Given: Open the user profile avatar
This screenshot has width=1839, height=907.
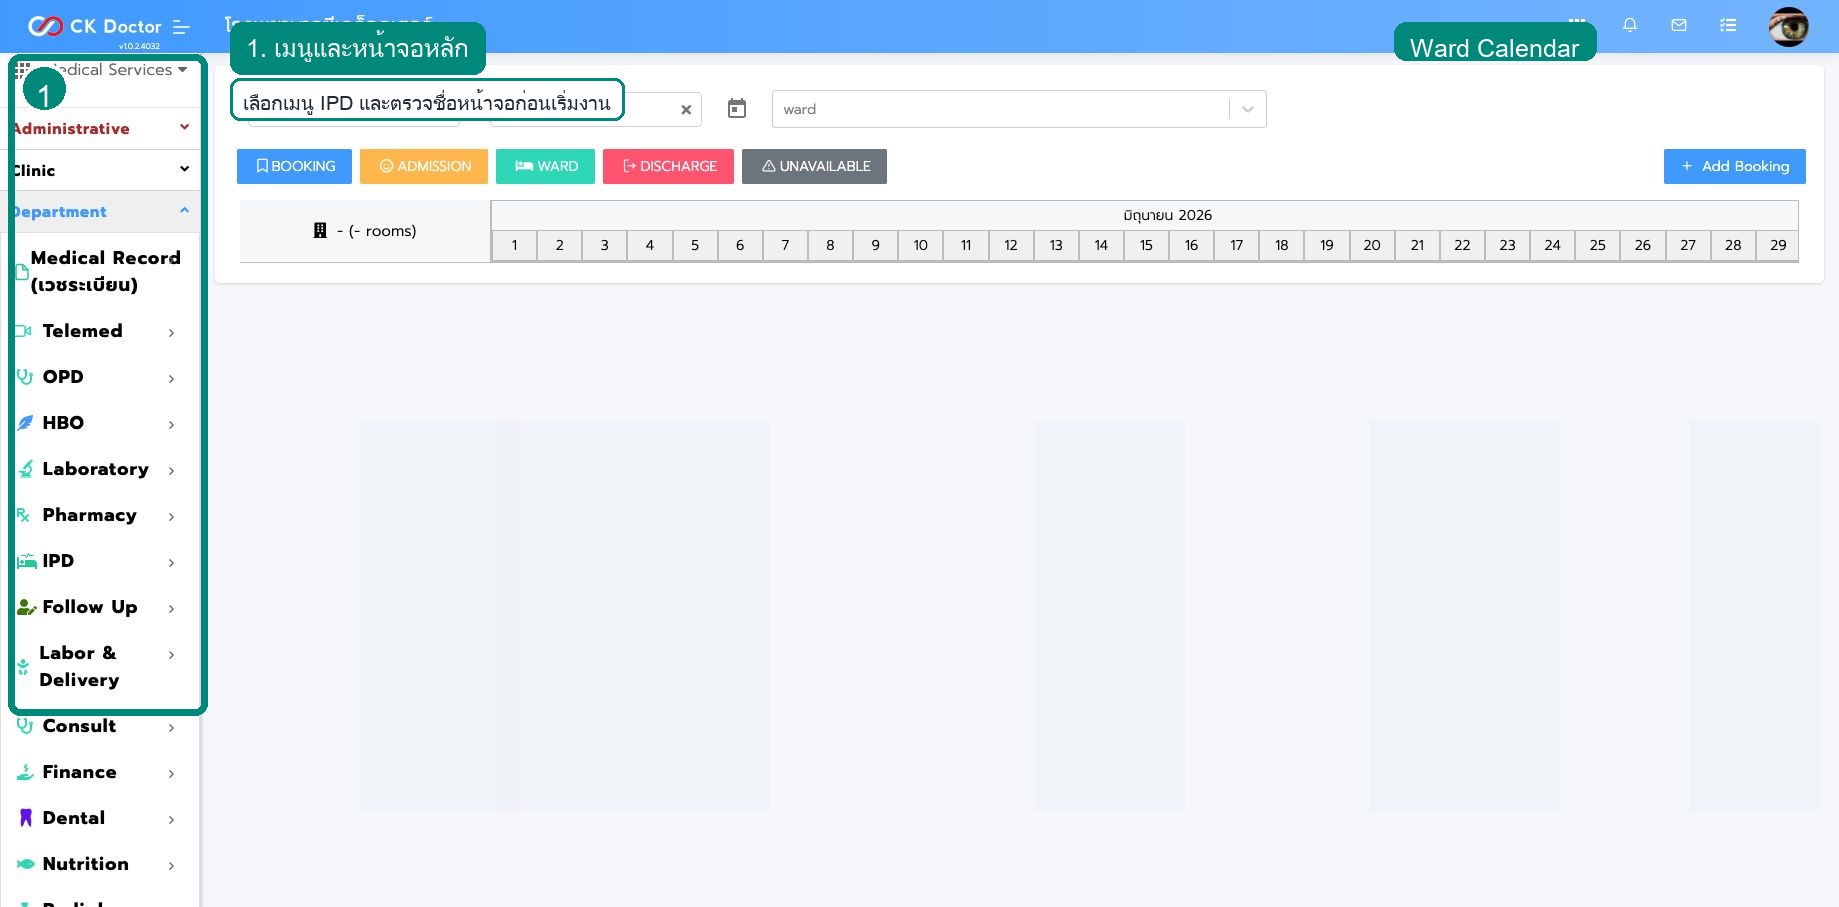Looking at the screenshot, I should (x=1788, y=27).
